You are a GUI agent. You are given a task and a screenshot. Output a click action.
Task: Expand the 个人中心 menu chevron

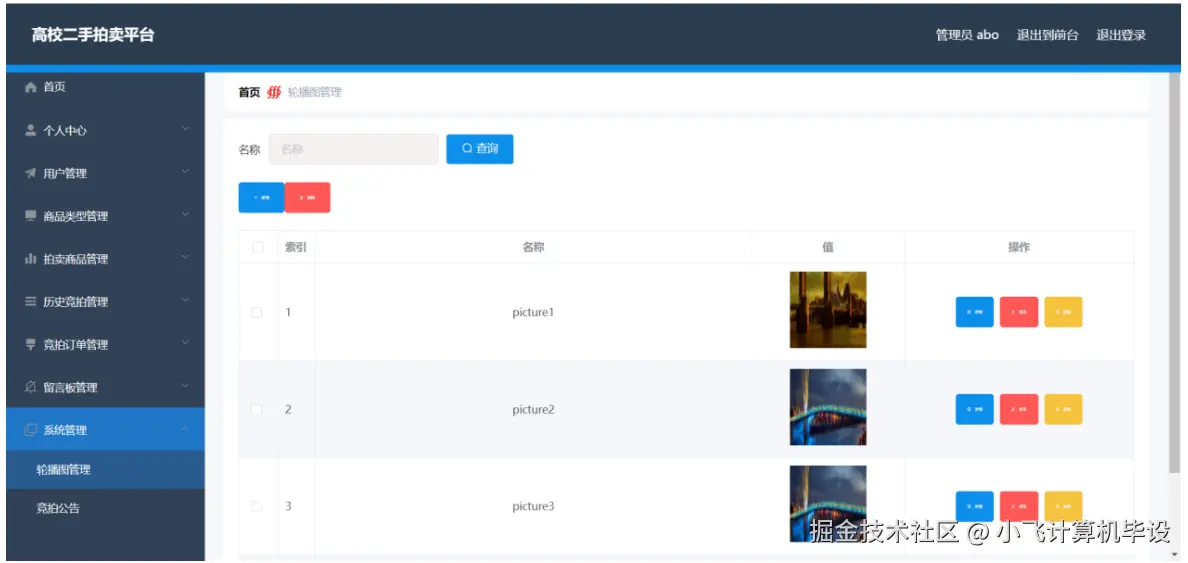186,130
